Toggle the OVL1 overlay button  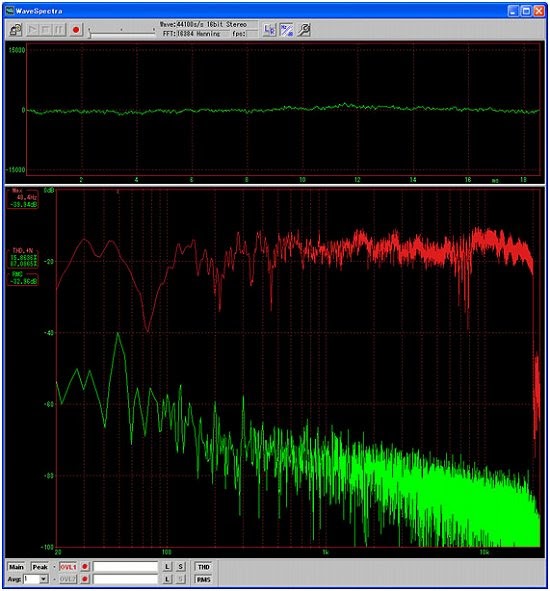(x=68, y=567)
